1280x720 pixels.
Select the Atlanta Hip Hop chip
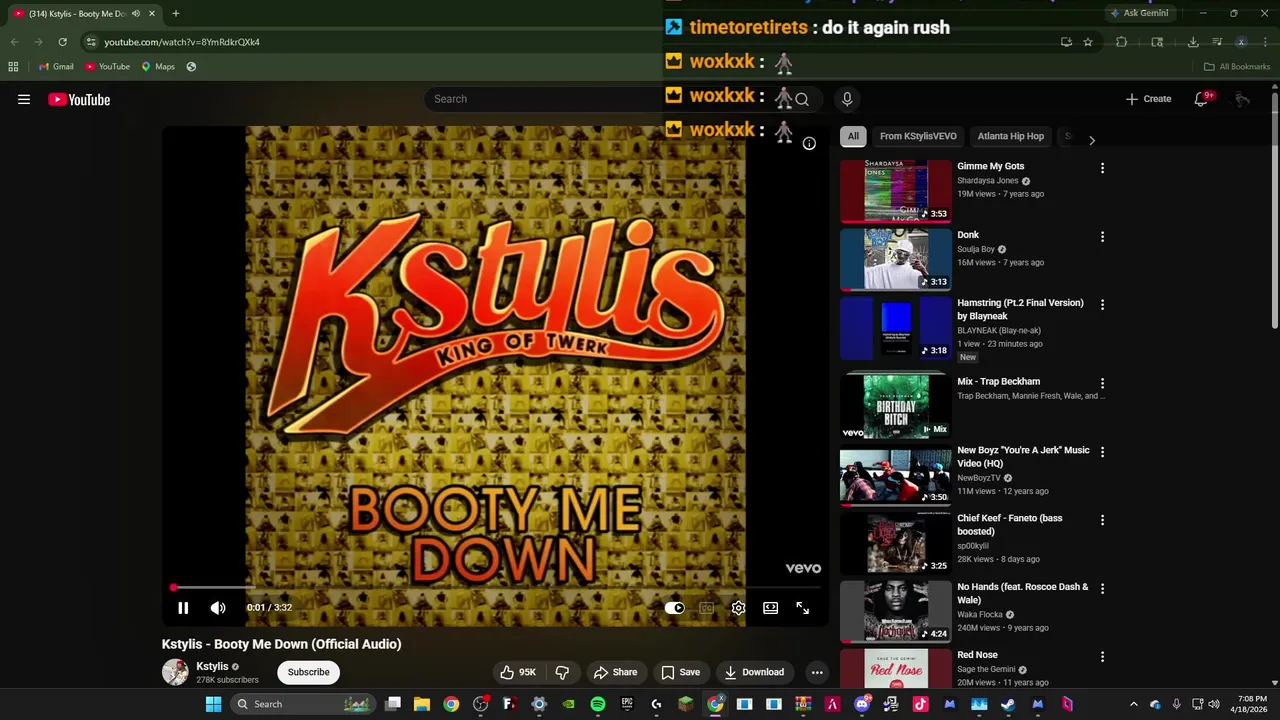pos(1010,136)
